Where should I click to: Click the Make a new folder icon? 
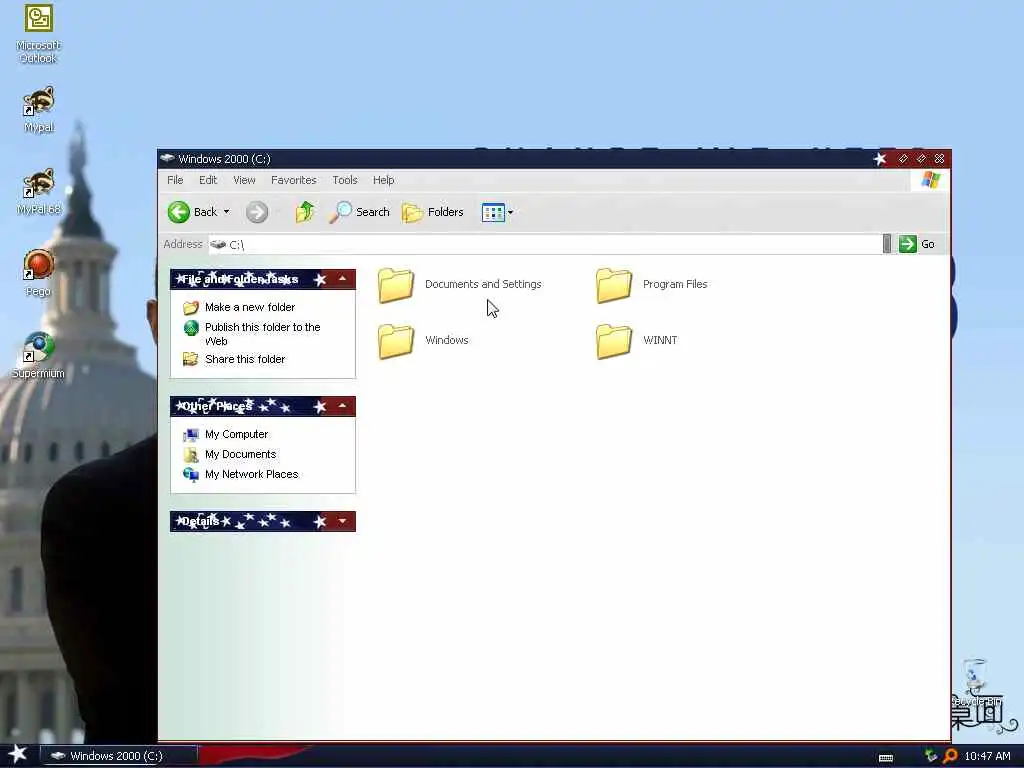pyautogui.click(x=191, y=307)
